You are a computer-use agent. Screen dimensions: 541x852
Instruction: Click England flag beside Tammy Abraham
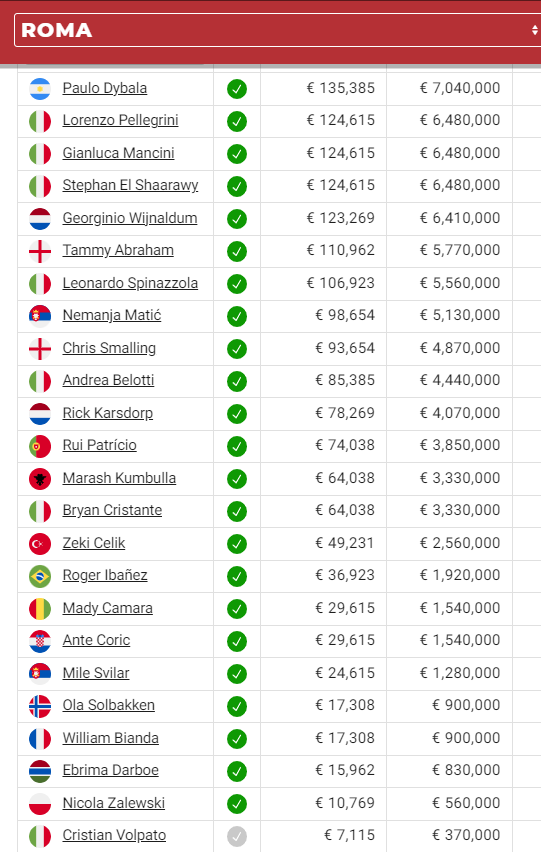(x=40, y=251)
